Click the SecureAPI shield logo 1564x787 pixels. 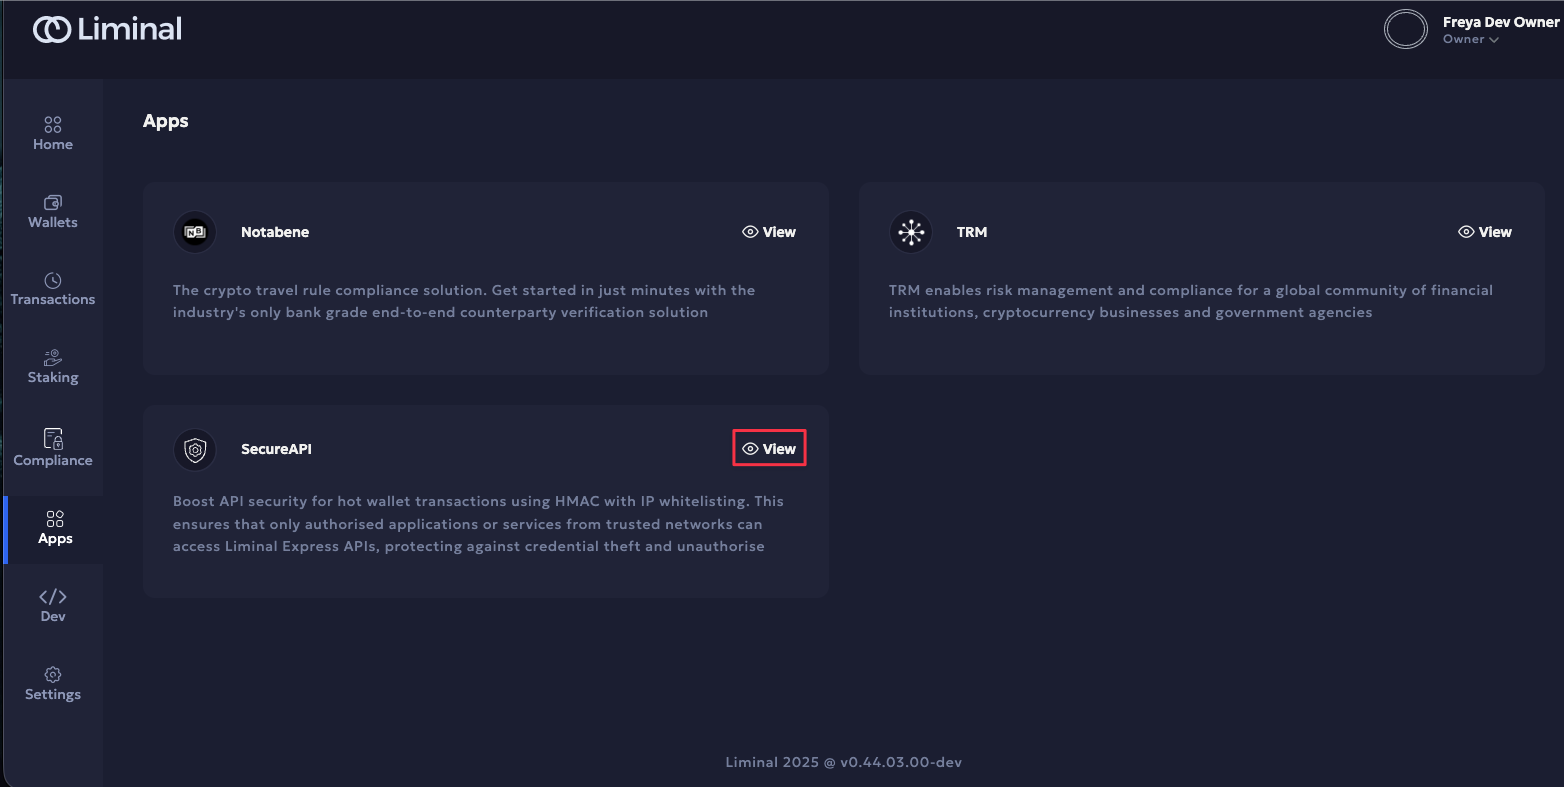coord(195,449)
